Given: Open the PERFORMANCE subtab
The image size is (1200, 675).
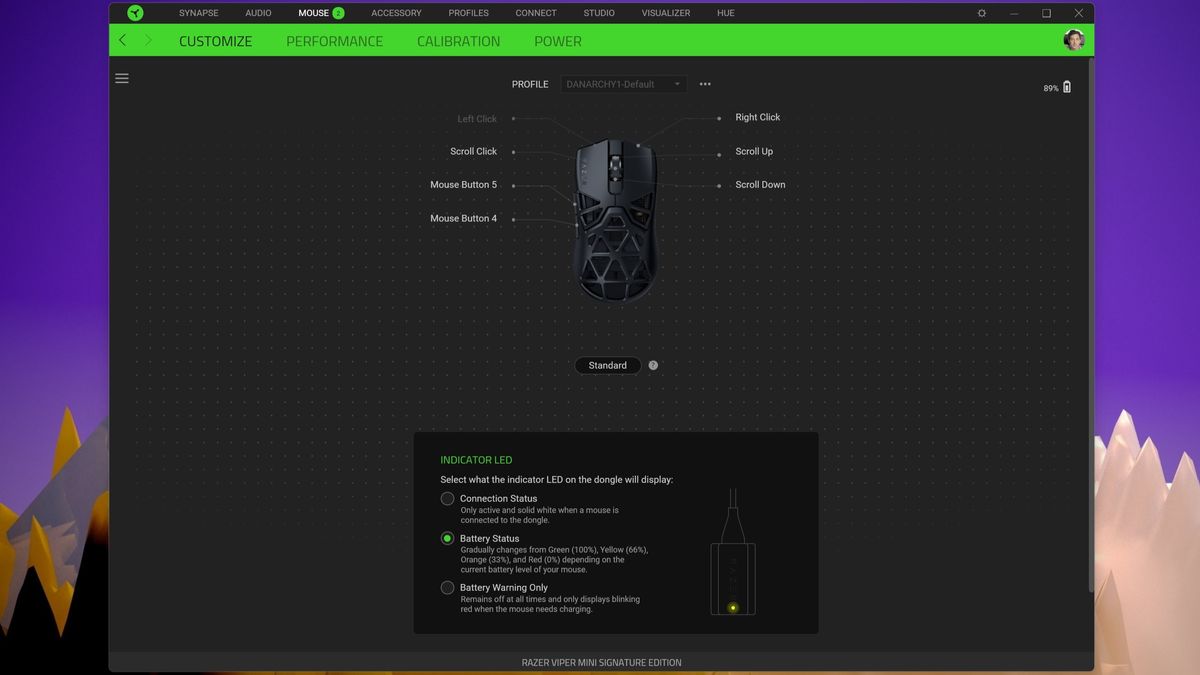Looking at the screenshot, I should tap(334, 41).
